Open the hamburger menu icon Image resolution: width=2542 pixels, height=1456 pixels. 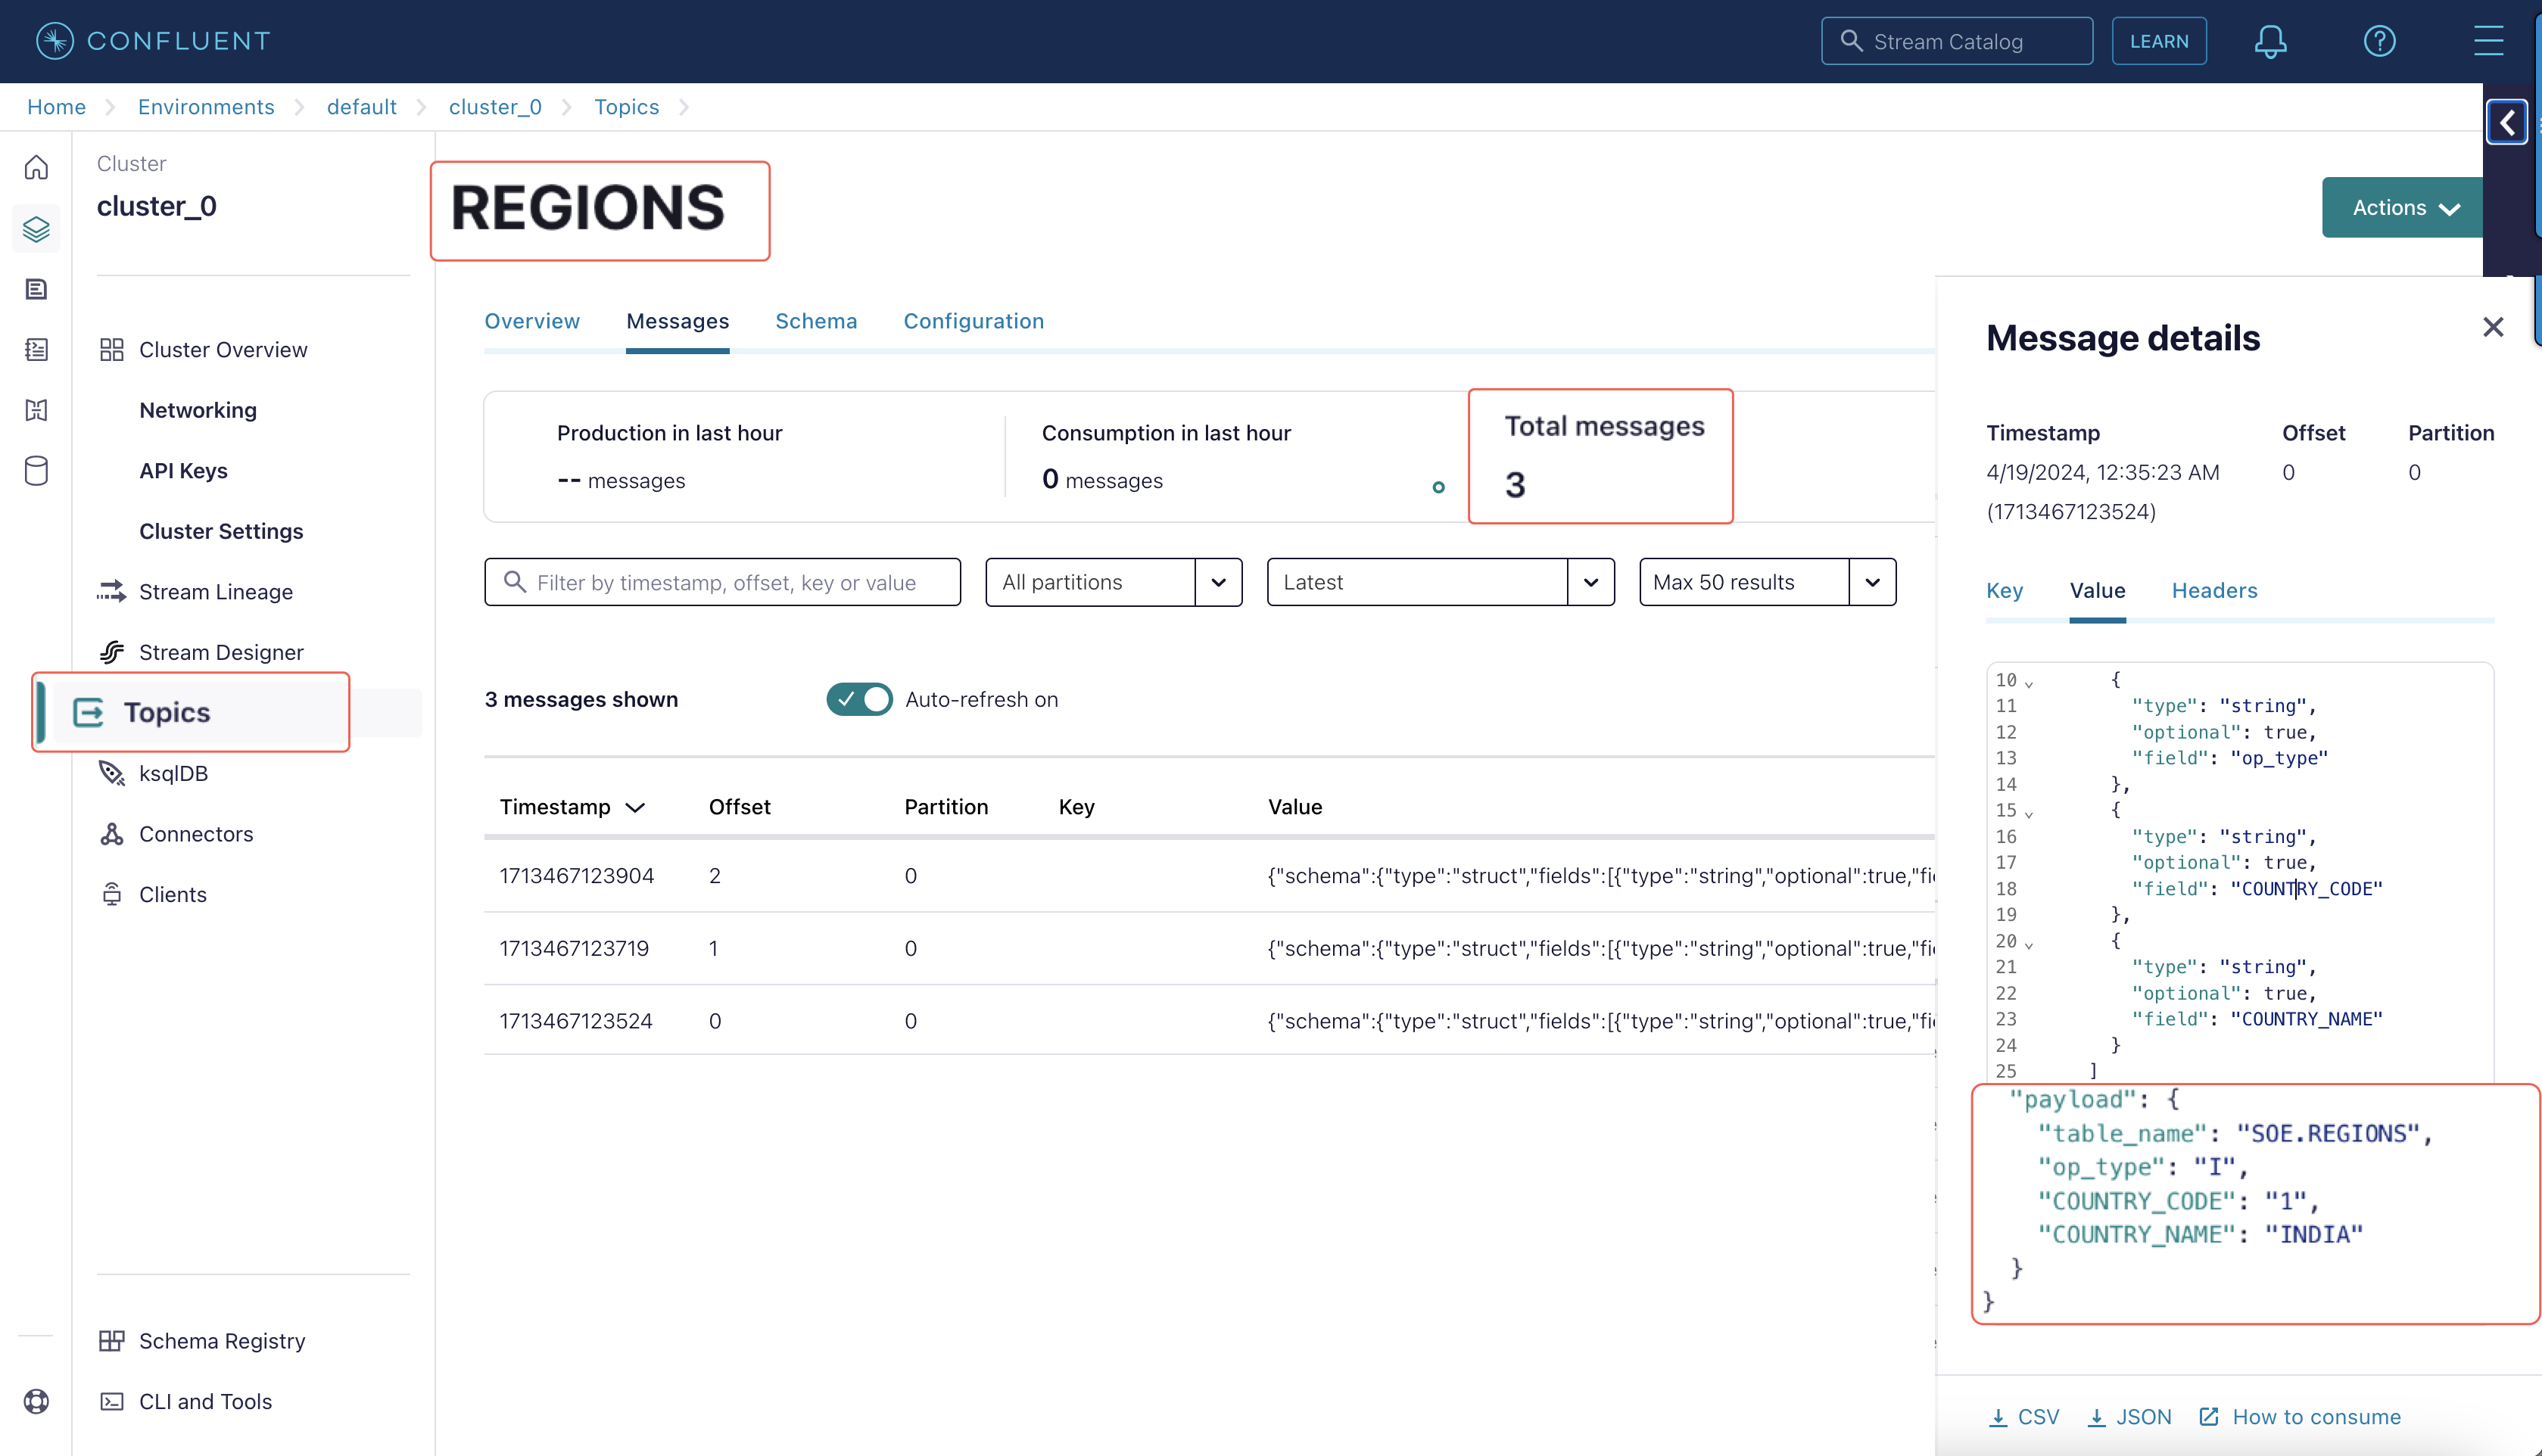(2488, 41)
